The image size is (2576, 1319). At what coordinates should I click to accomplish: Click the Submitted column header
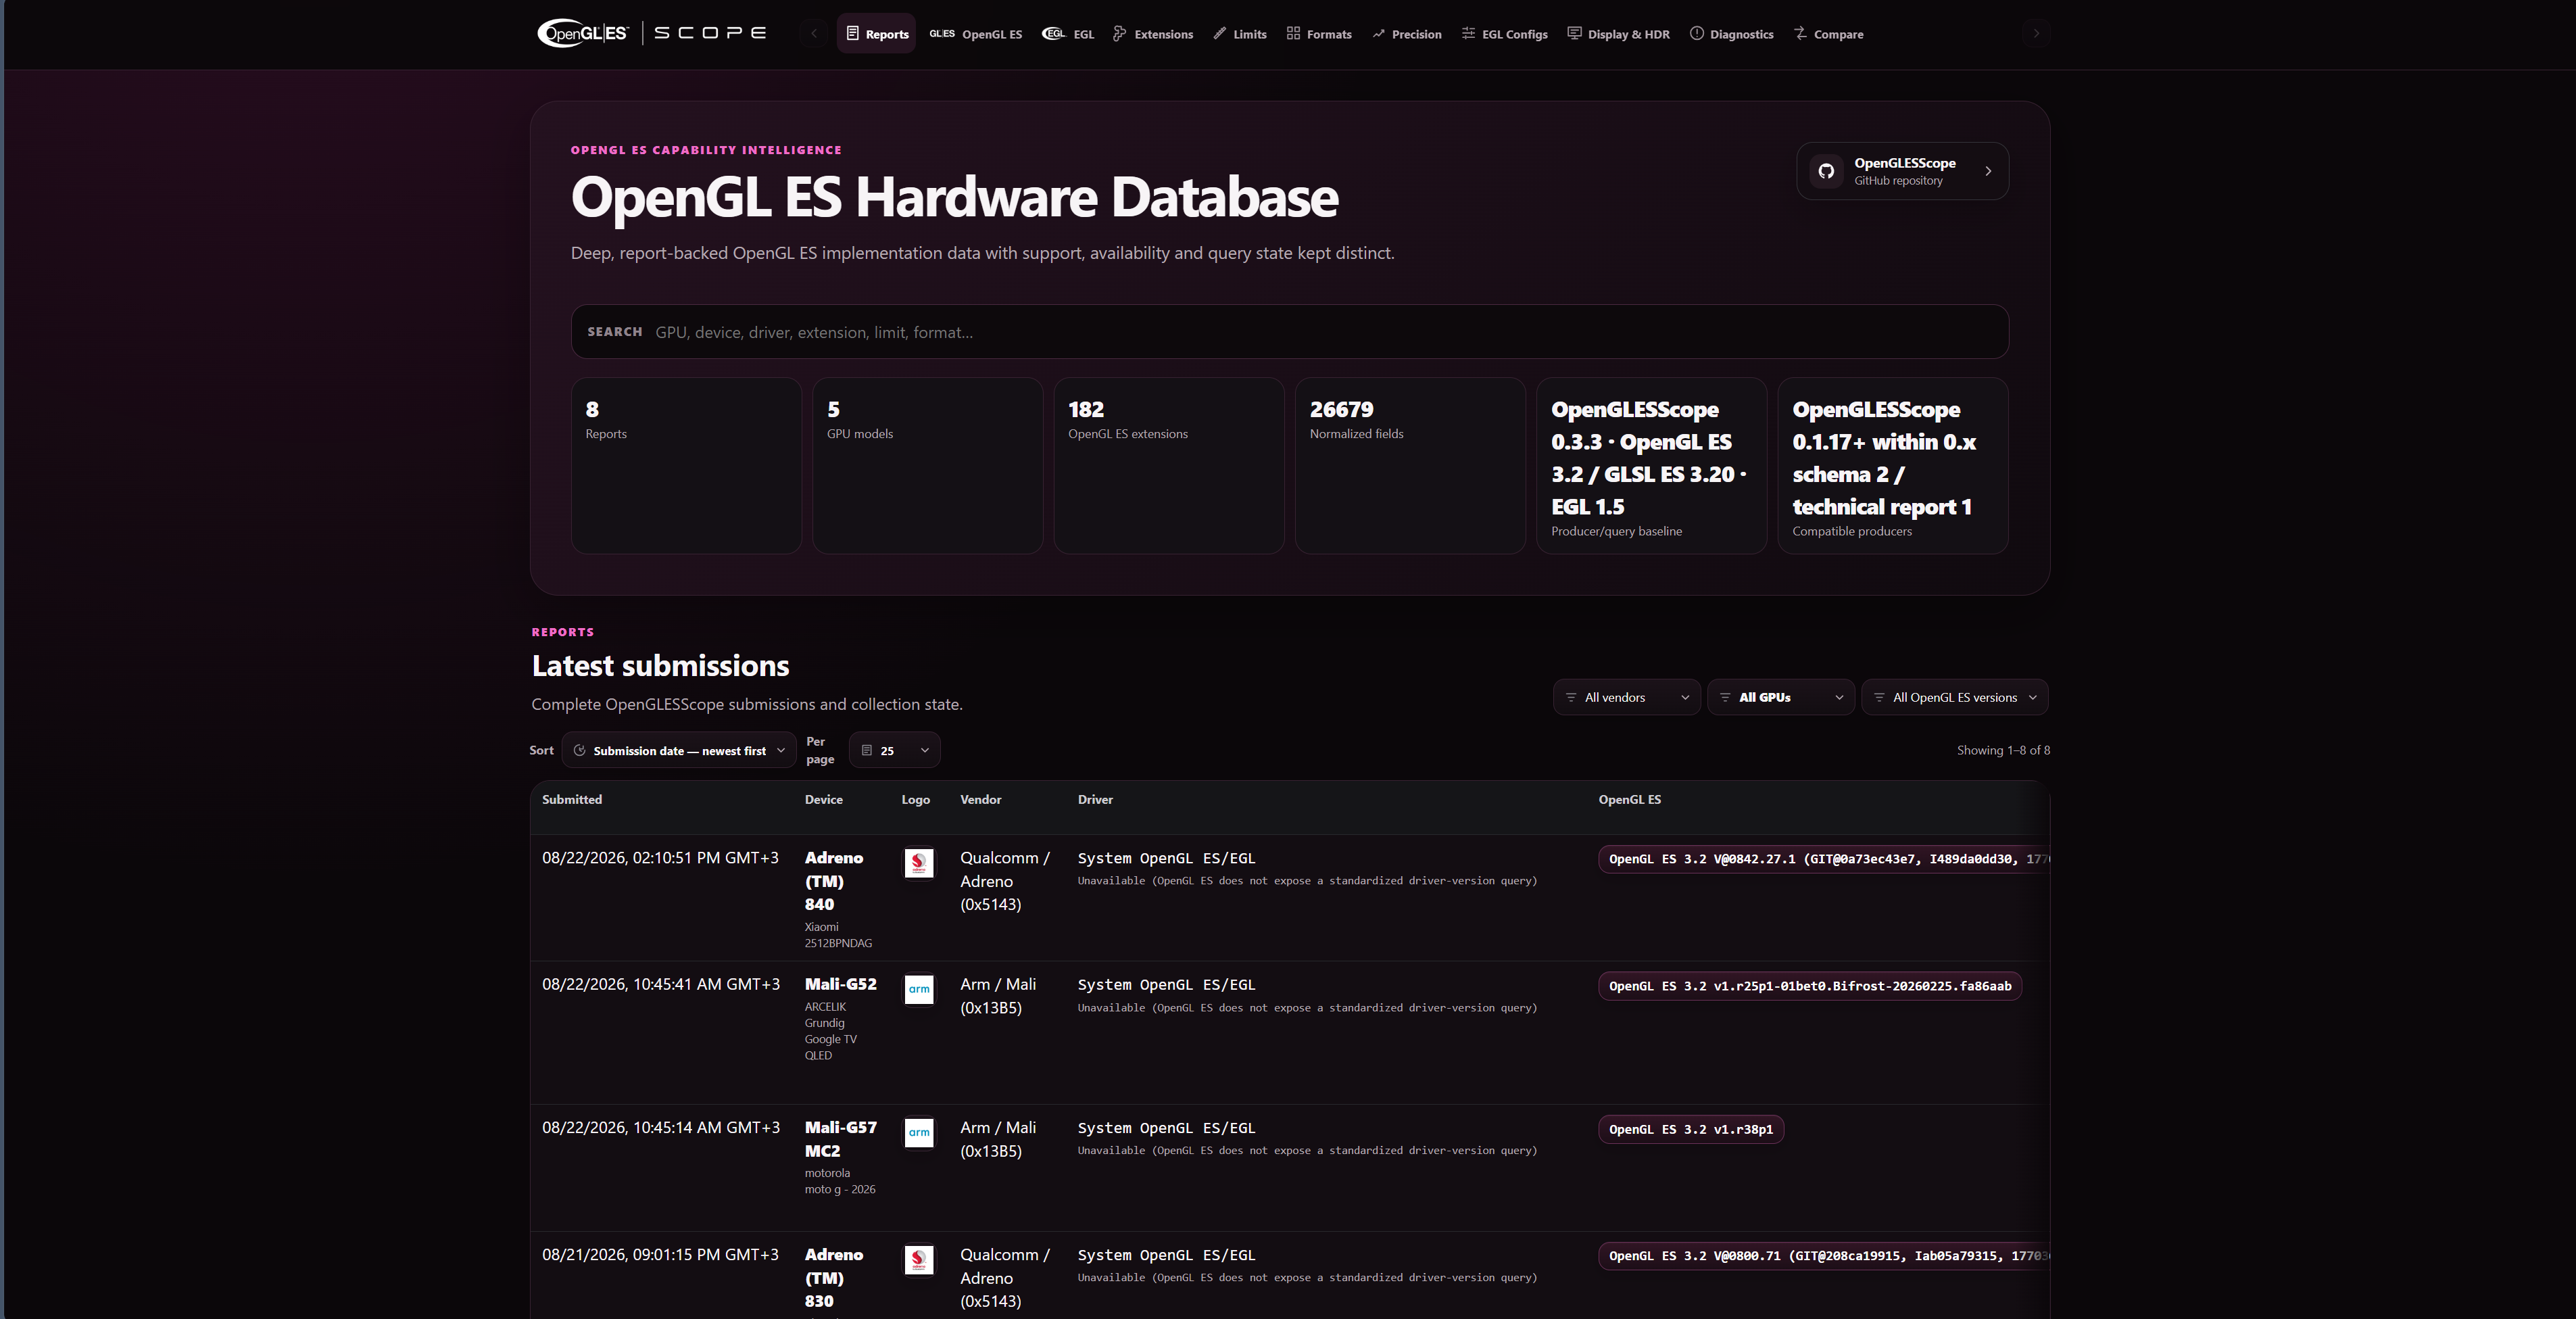click(572, 800)
